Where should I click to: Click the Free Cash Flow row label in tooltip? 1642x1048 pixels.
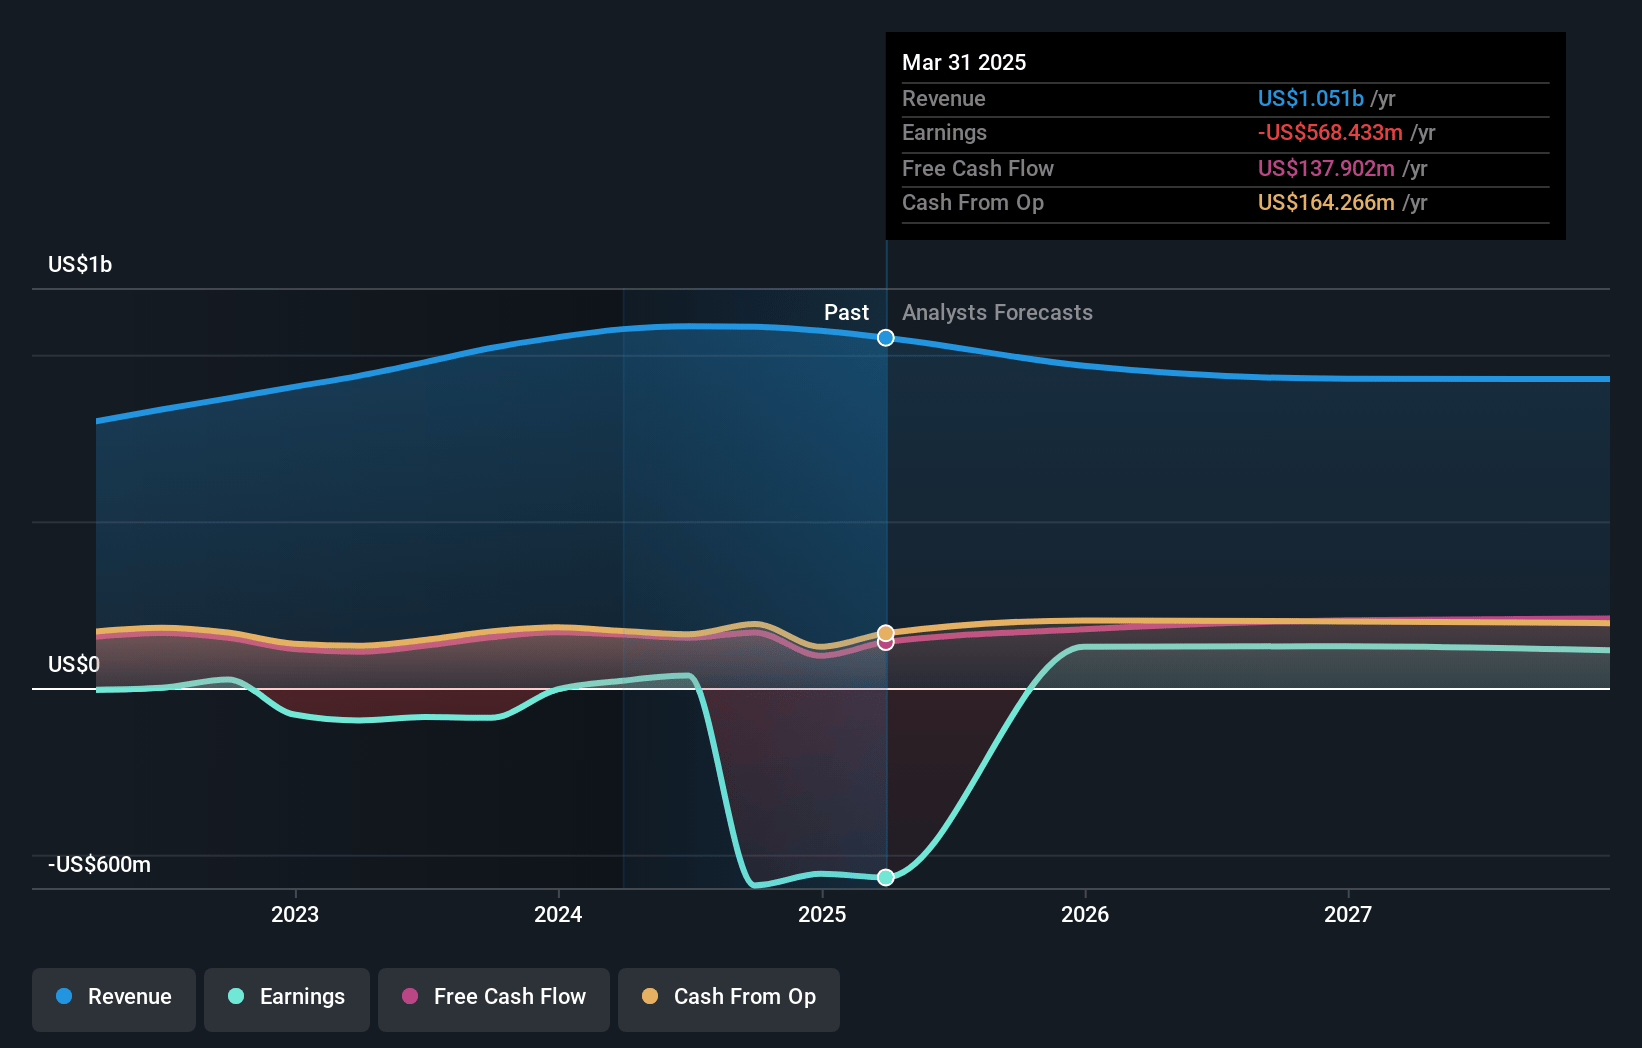(x=978, y=168)
